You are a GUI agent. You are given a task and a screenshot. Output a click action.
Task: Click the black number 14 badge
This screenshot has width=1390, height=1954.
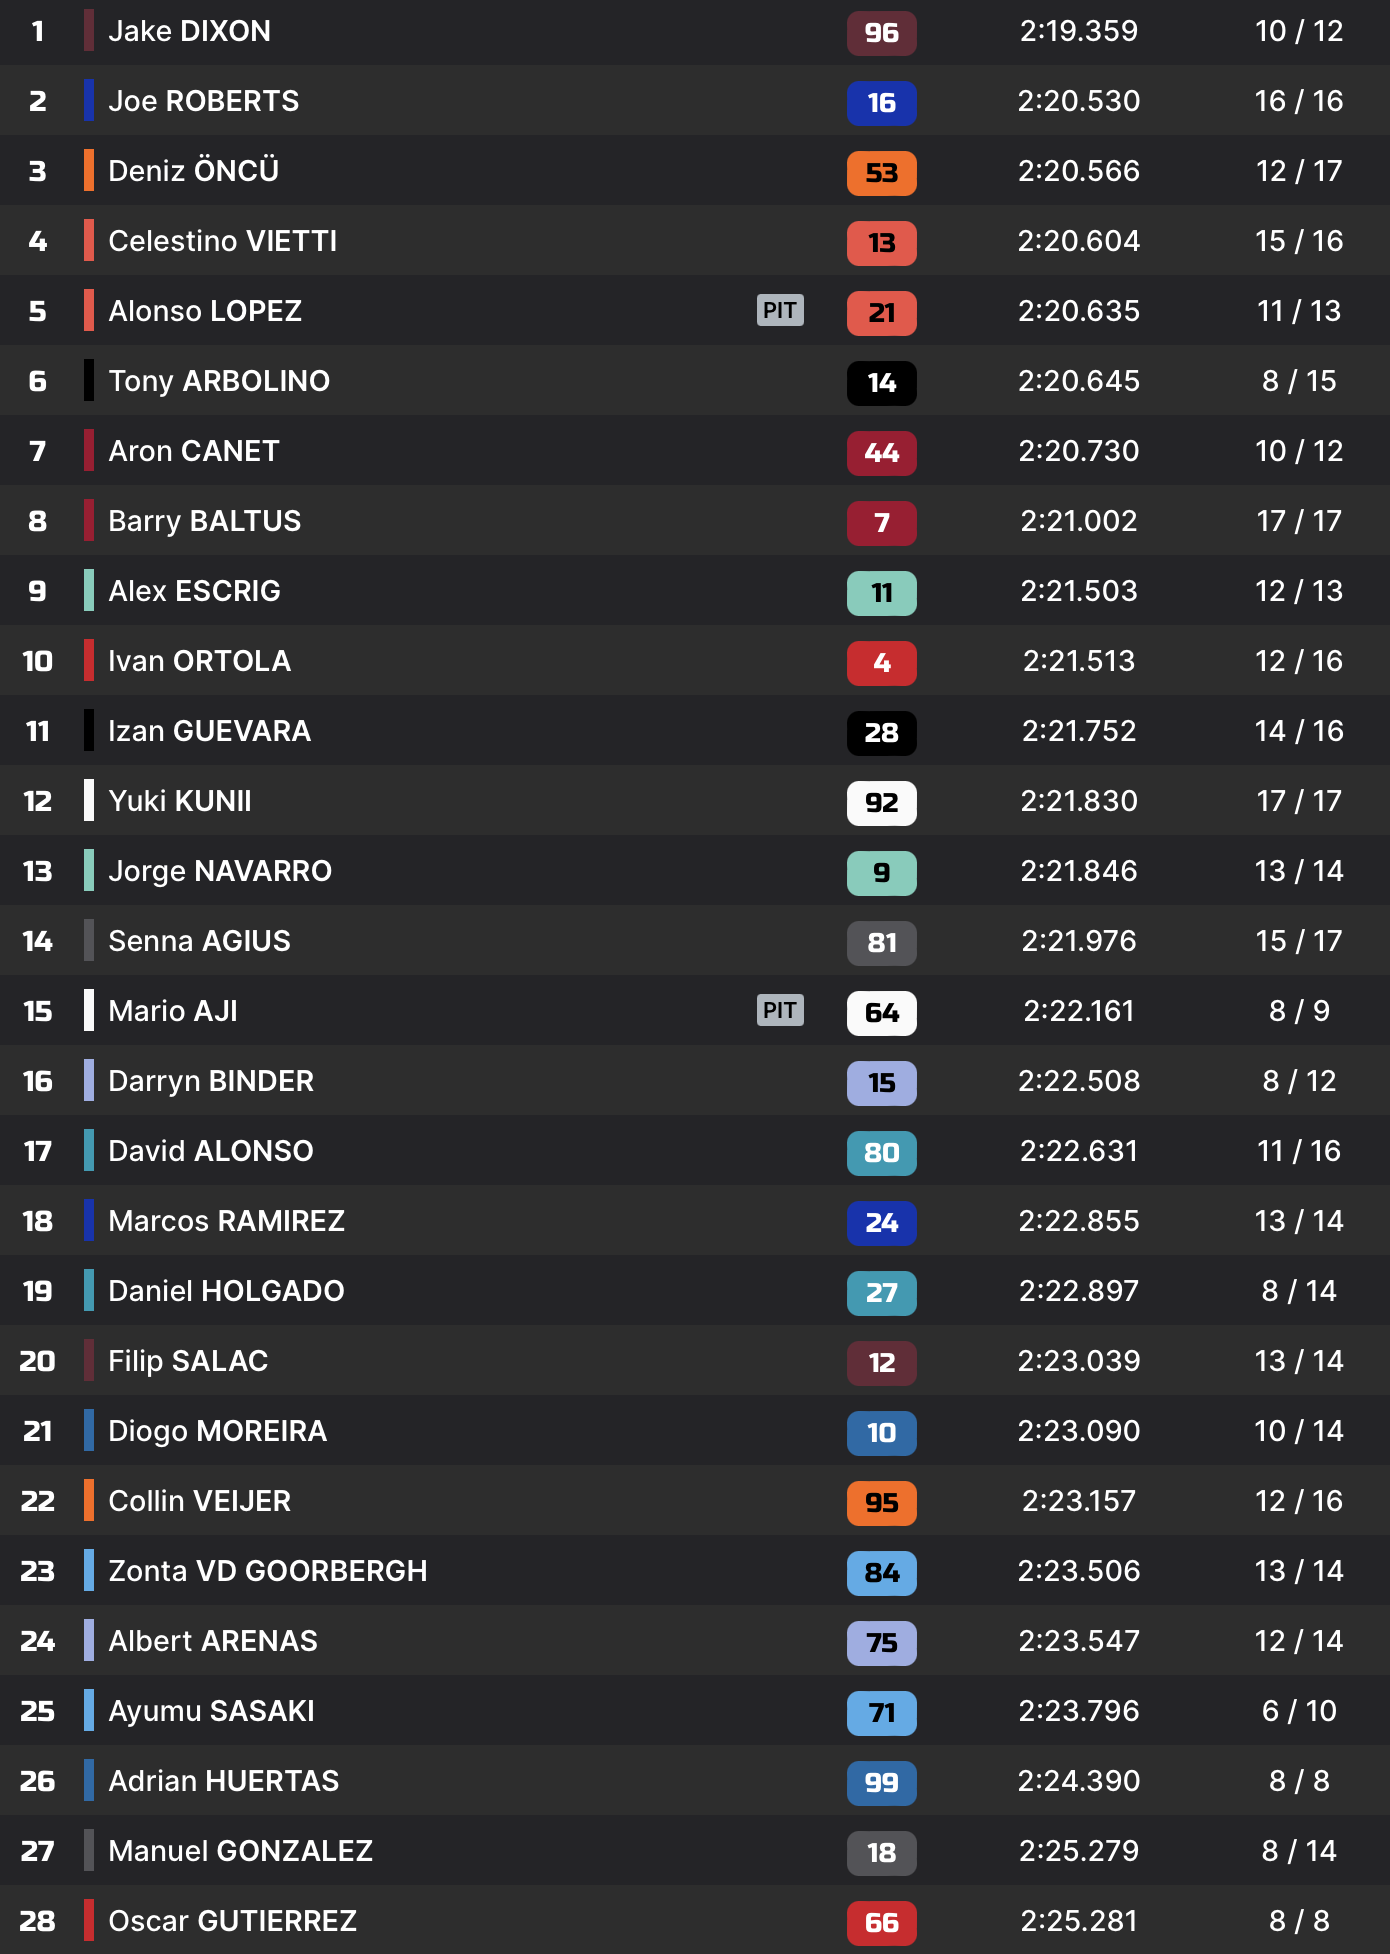pos(881,382)
